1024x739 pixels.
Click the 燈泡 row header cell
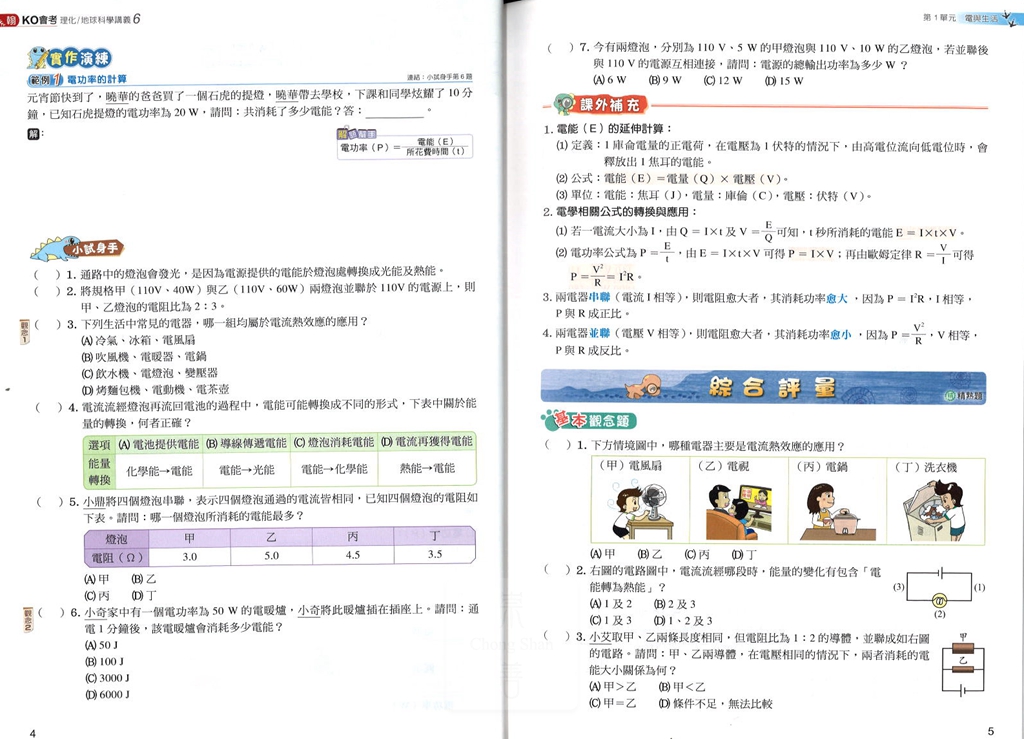[117, 539]
